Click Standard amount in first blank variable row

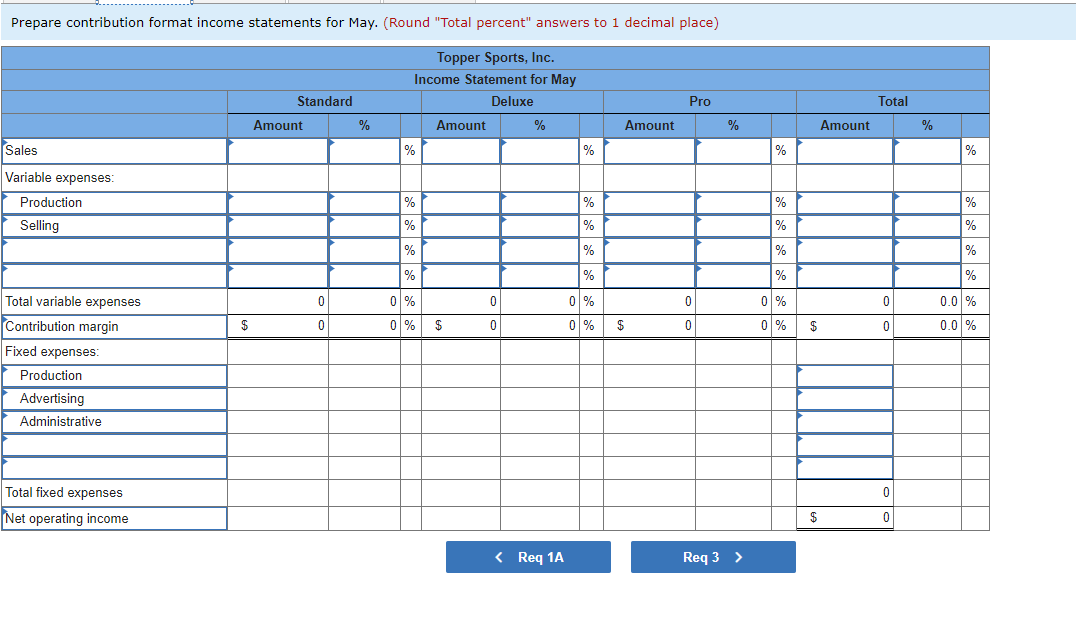[278, 251]
